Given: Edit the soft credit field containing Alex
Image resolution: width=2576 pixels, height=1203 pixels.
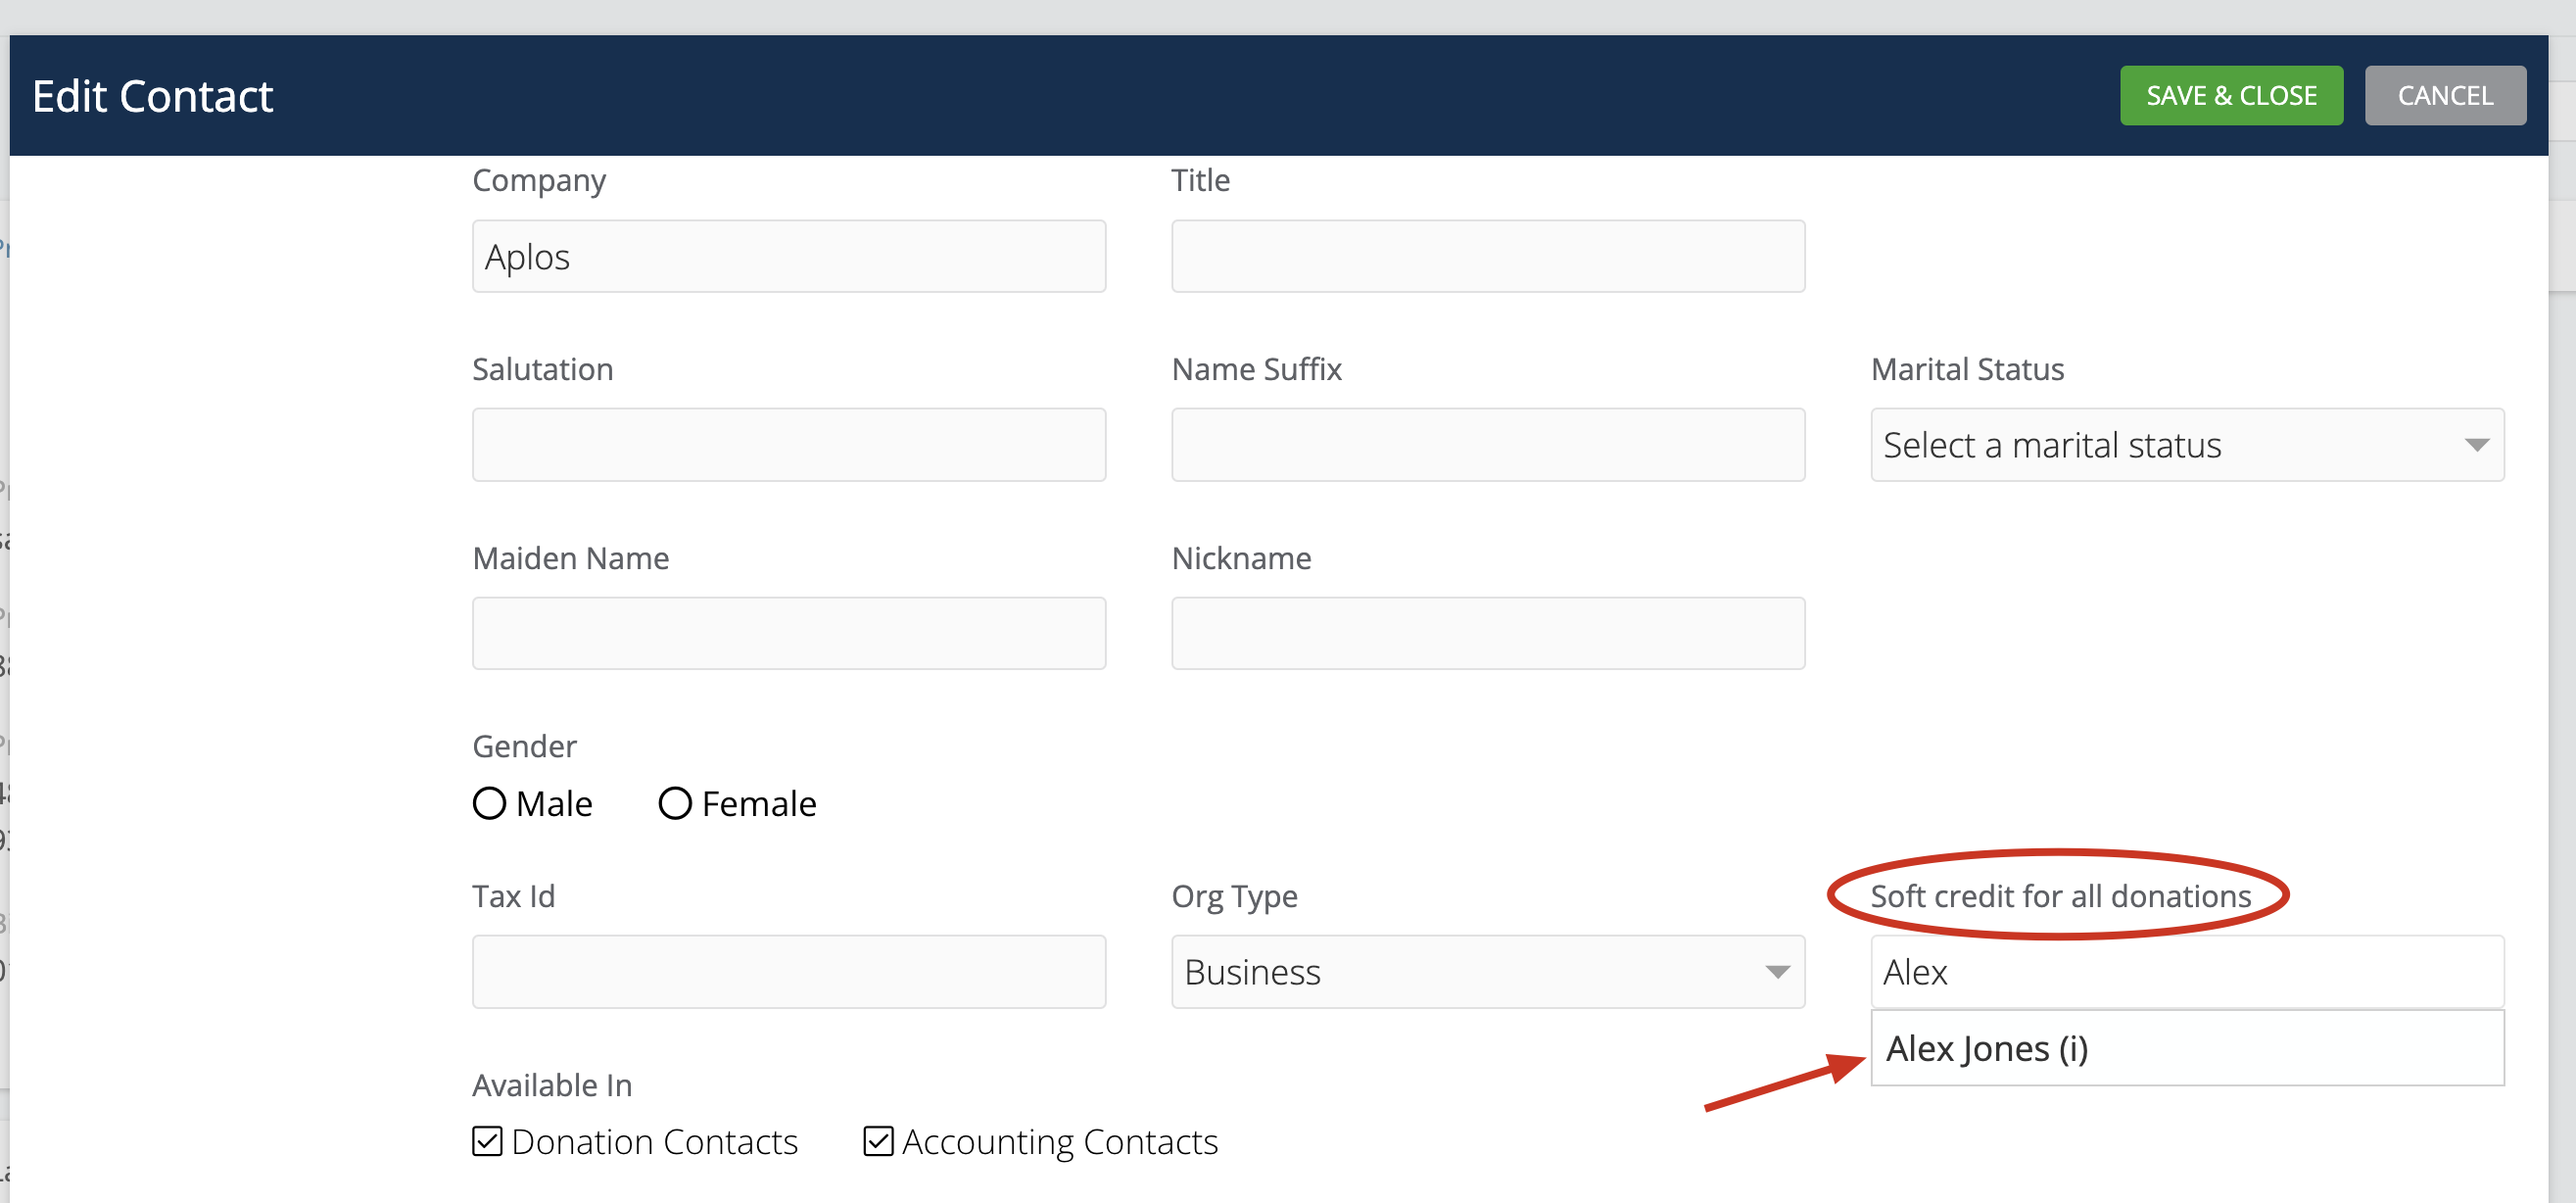Looking at the screenshot, I should pyautogui.click(x=2187, y=972).
